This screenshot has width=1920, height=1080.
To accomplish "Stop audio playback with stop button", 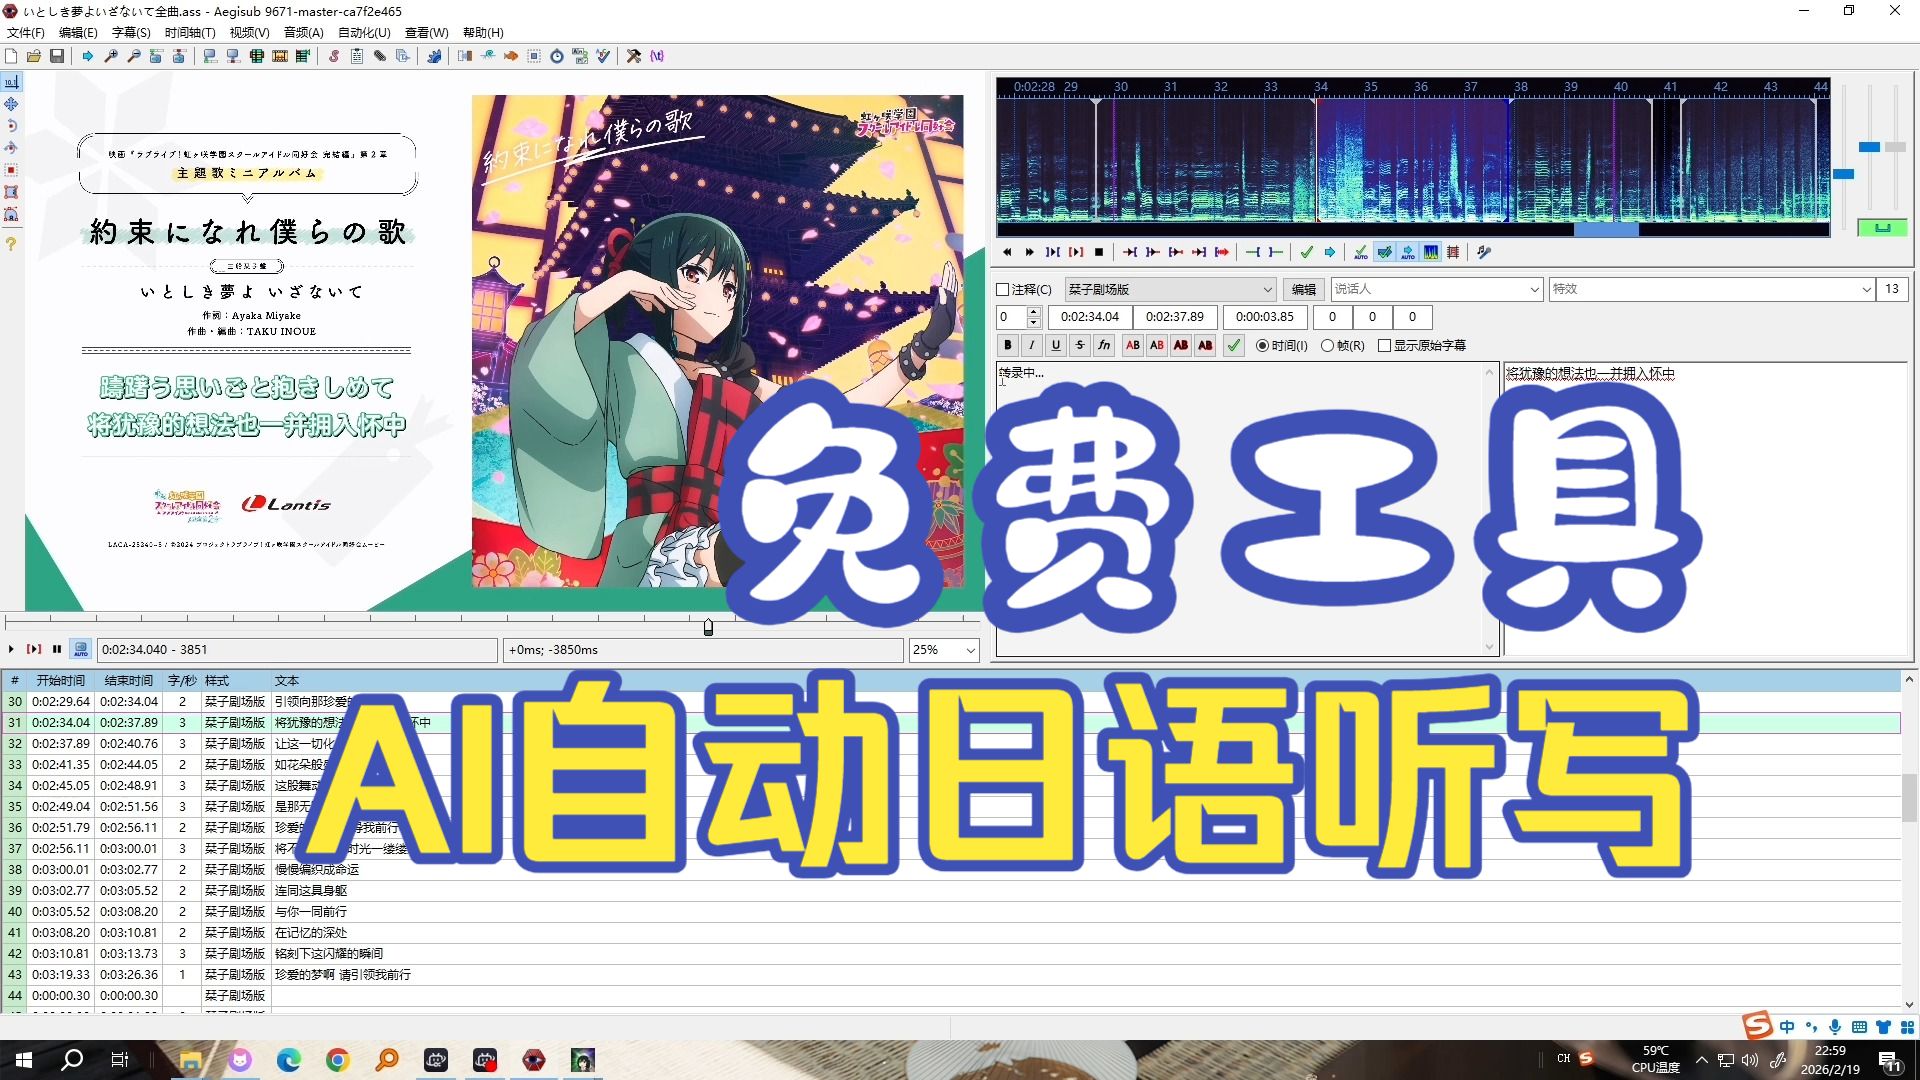I will (x=1099, y=252).
